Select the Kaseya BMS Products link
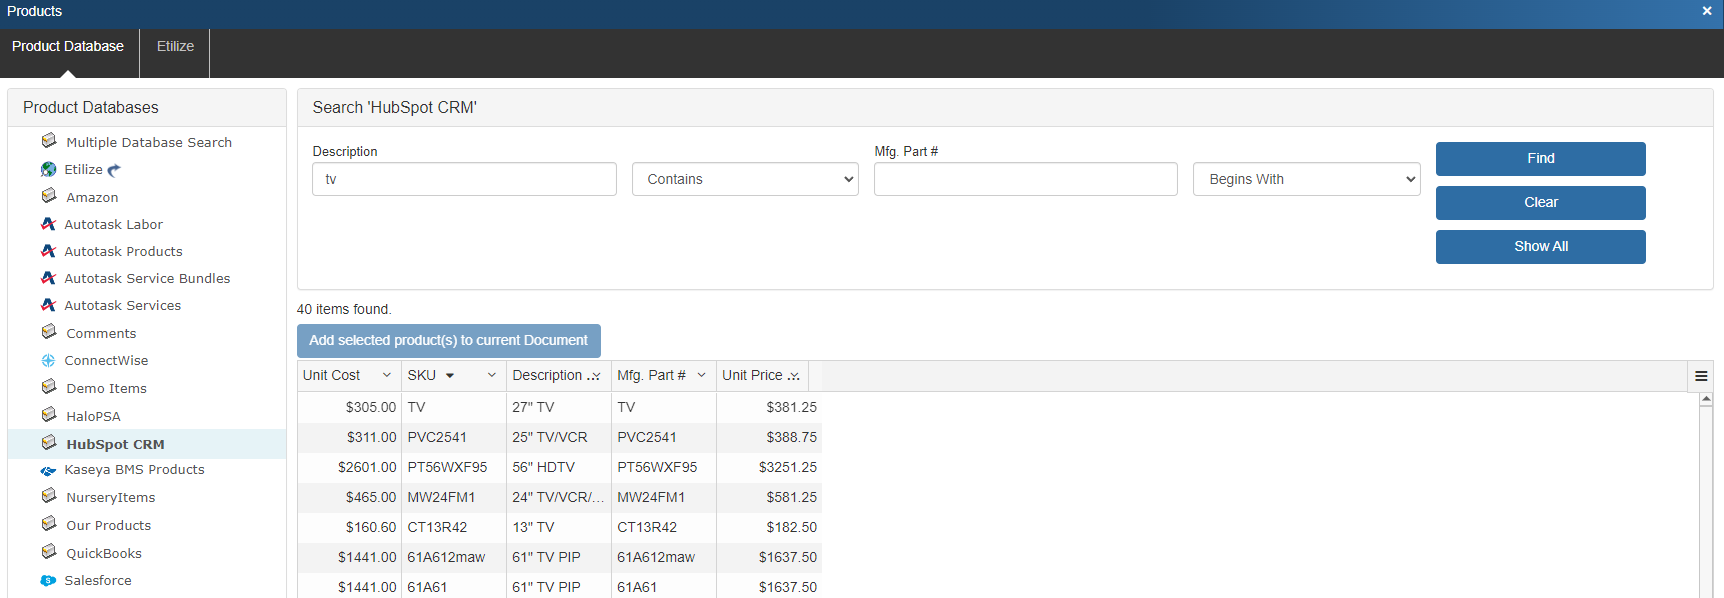1724x598 pixels. point(134,469)
